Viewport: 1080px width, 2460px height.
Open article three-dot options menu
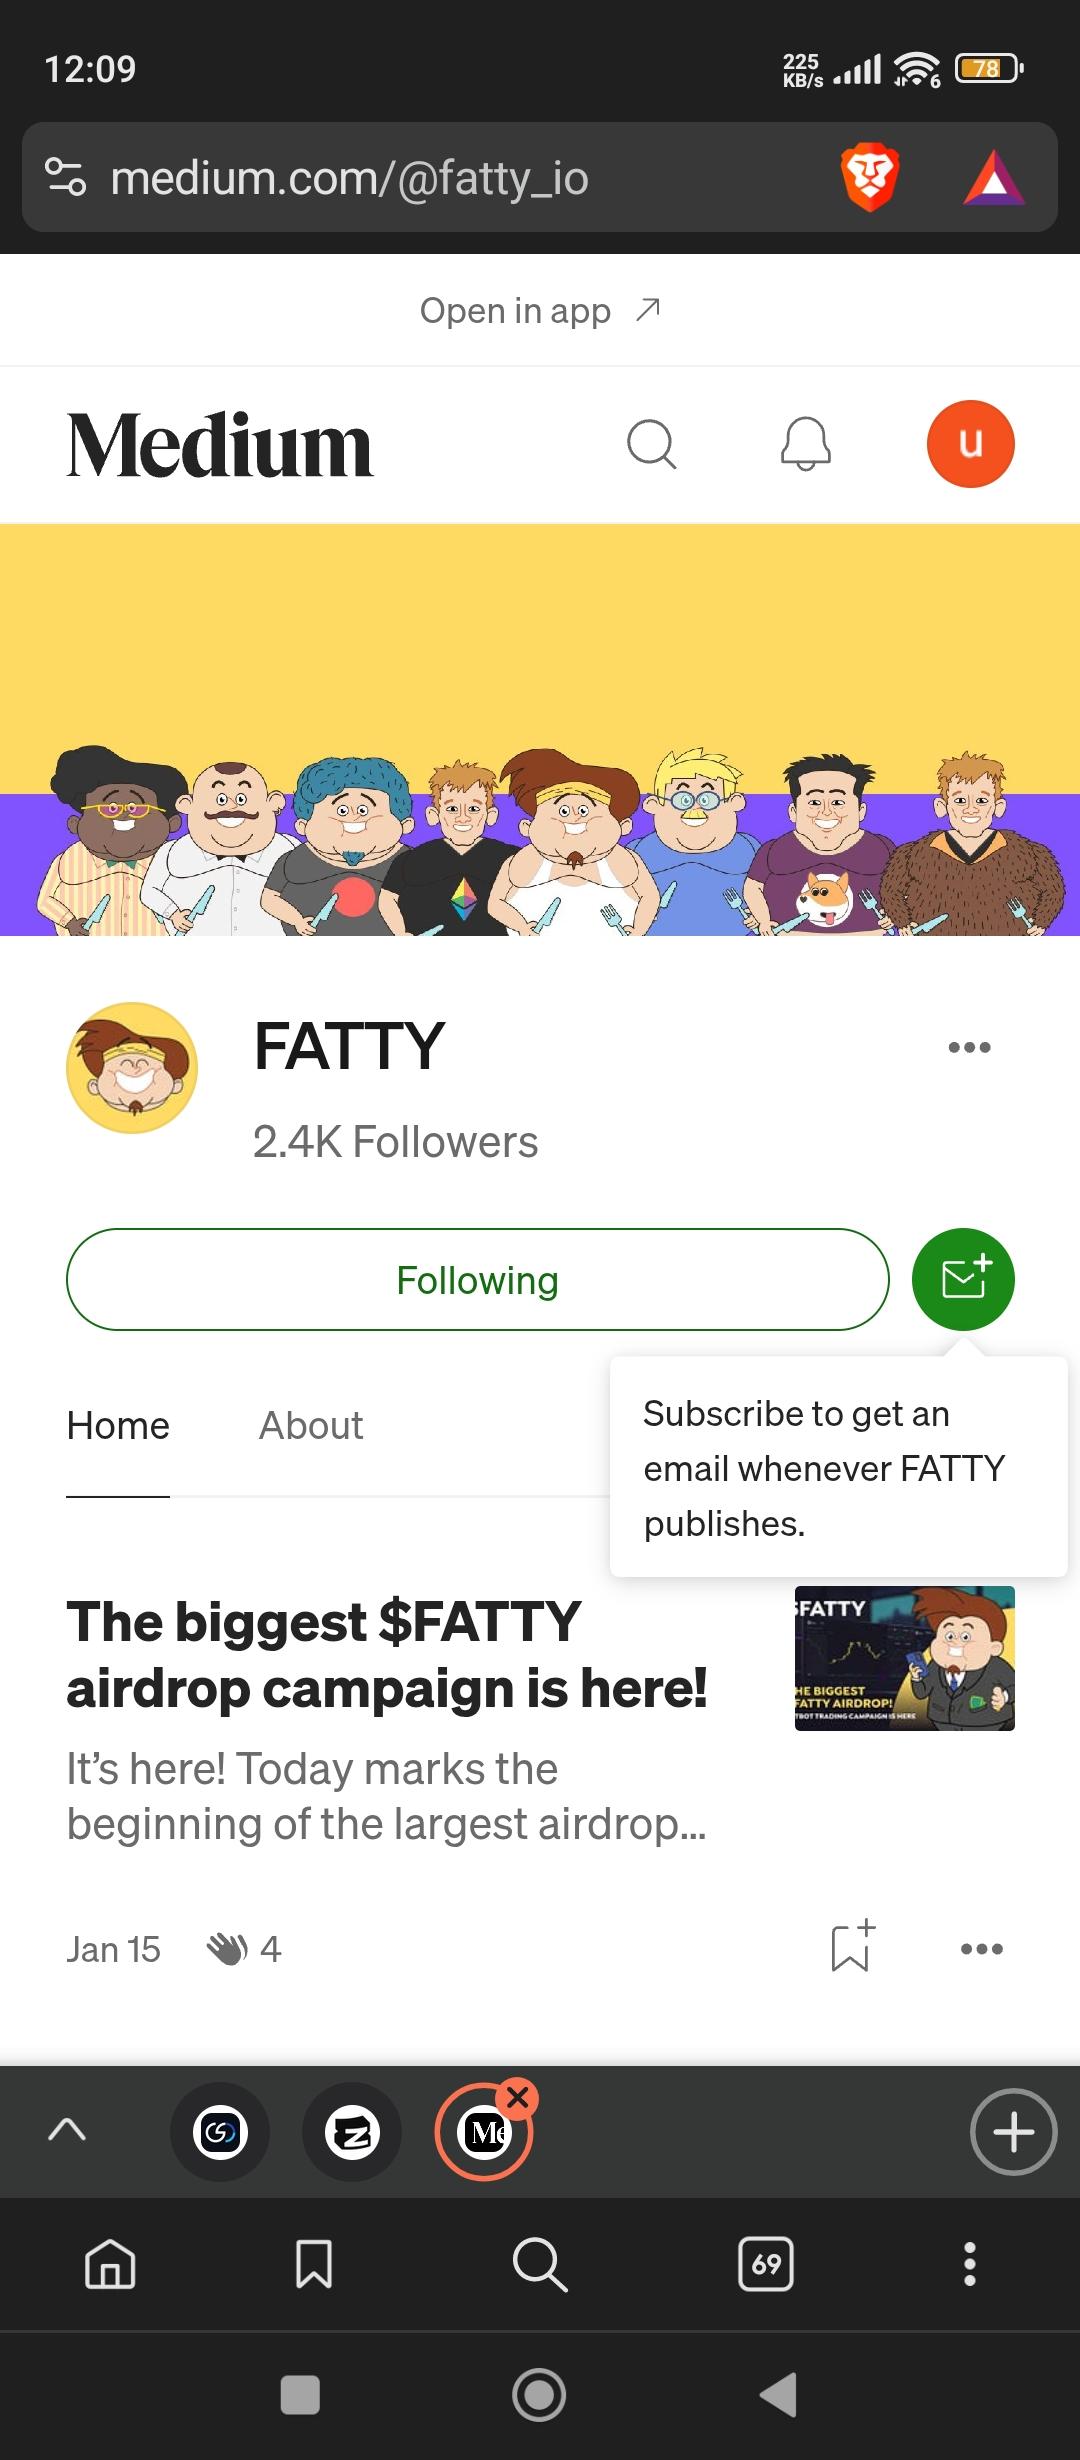[x=981, y=1949]
